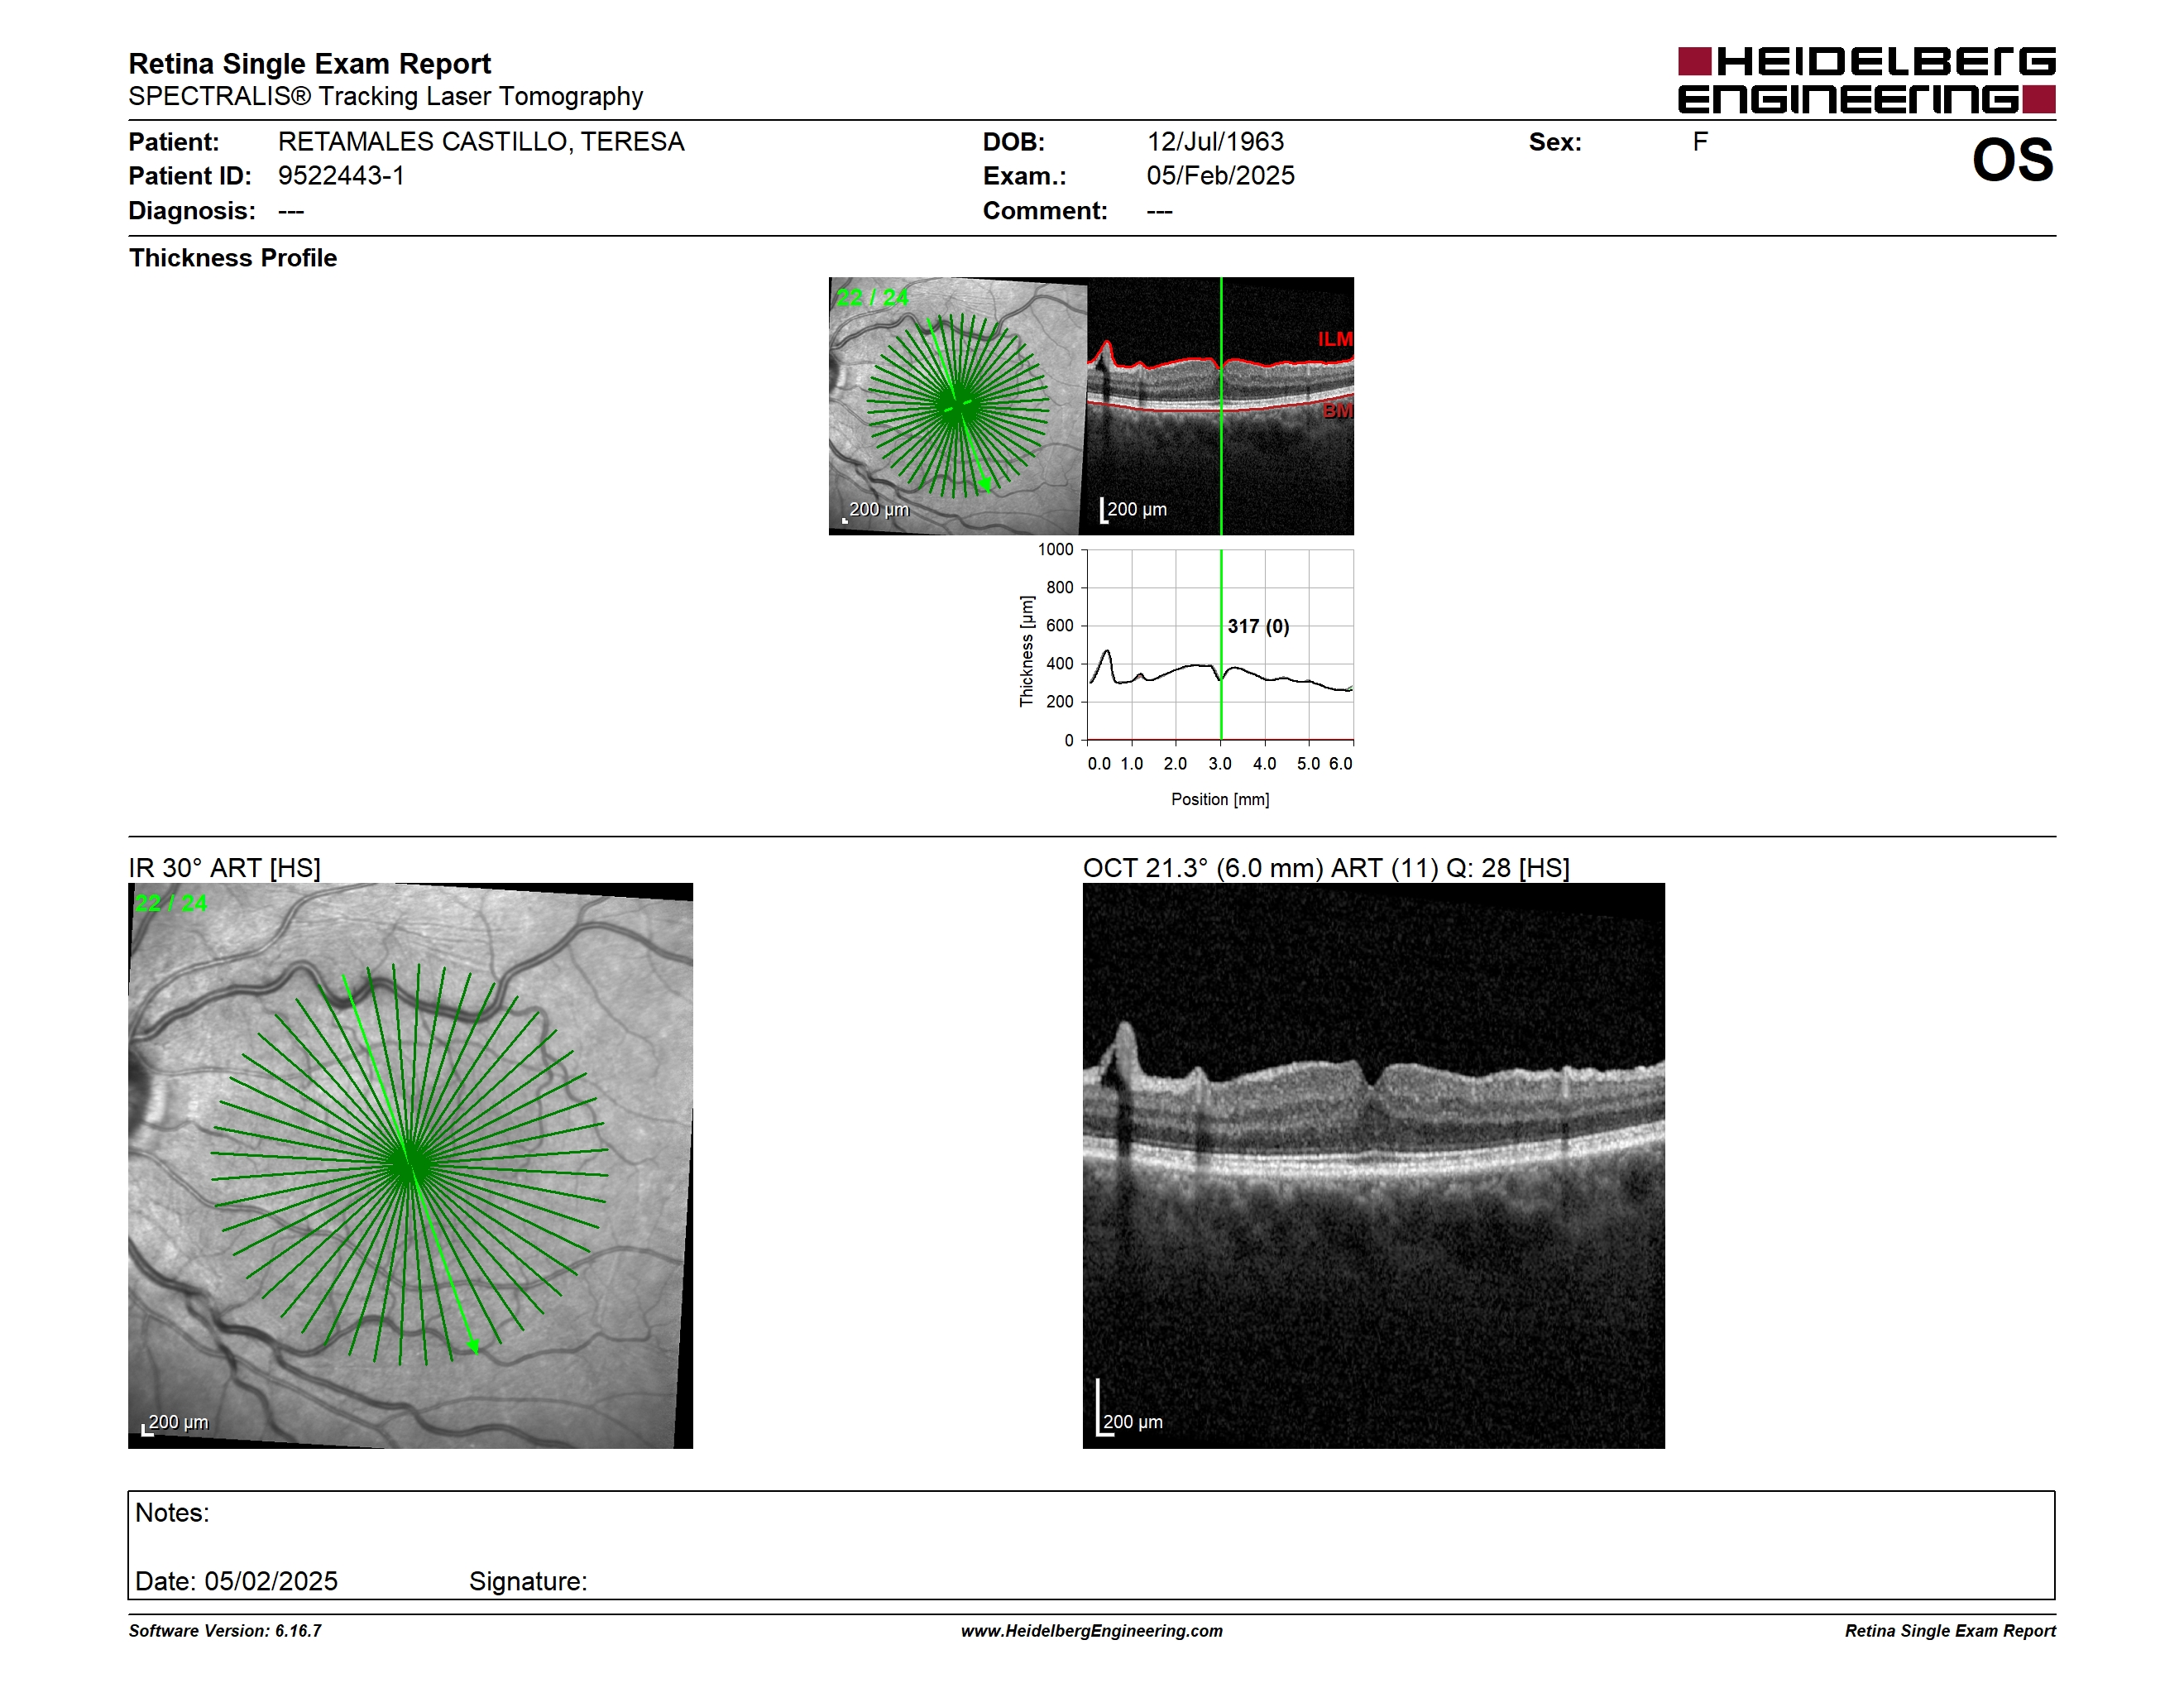Select exam date 05/Feb/2025
2184x1688 pixels.
(x=1220, y=176)
